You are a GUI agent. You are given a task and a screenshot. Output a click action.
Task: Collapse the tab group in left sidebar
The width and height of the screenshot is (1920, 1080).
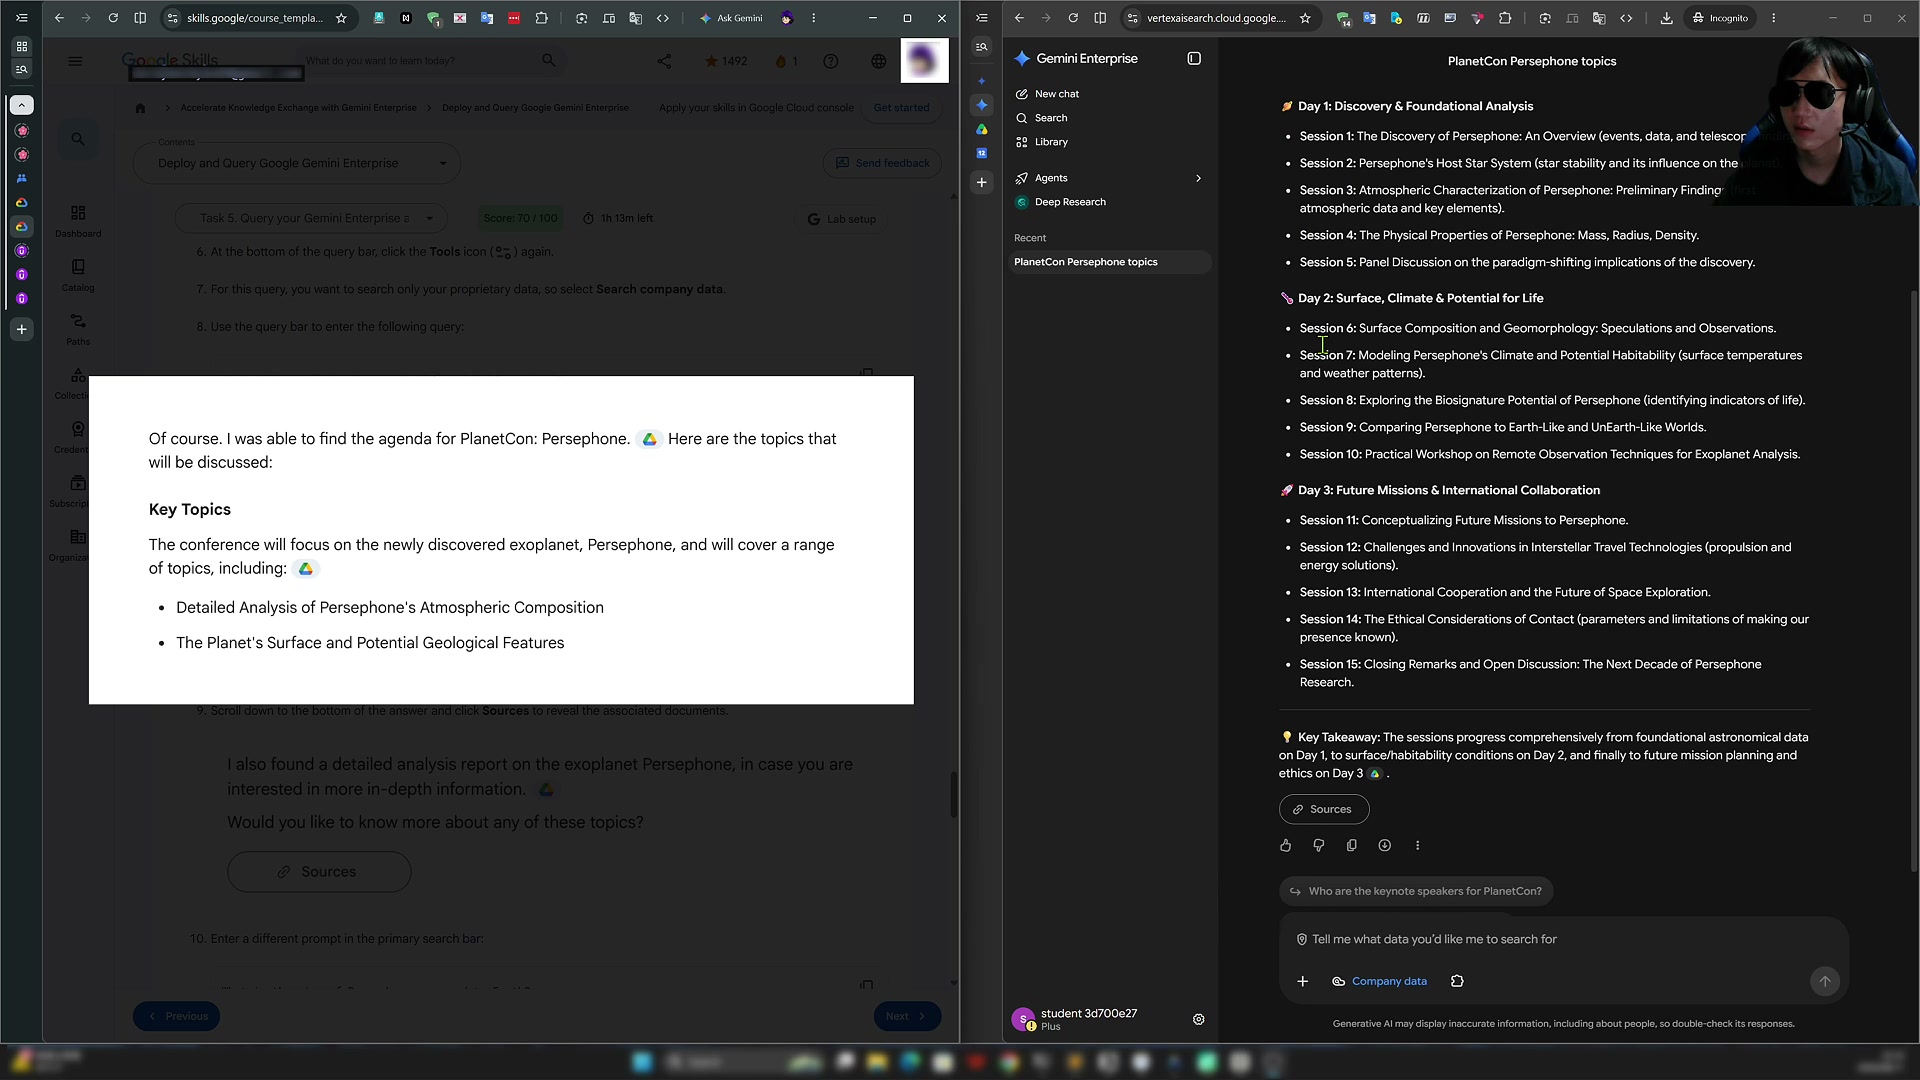[21, 105]
